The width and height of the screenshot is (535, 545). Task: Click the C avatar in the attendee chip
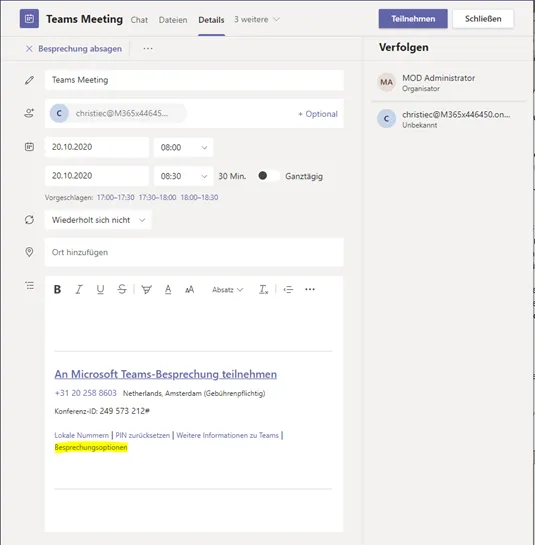[x=59, y=113]
